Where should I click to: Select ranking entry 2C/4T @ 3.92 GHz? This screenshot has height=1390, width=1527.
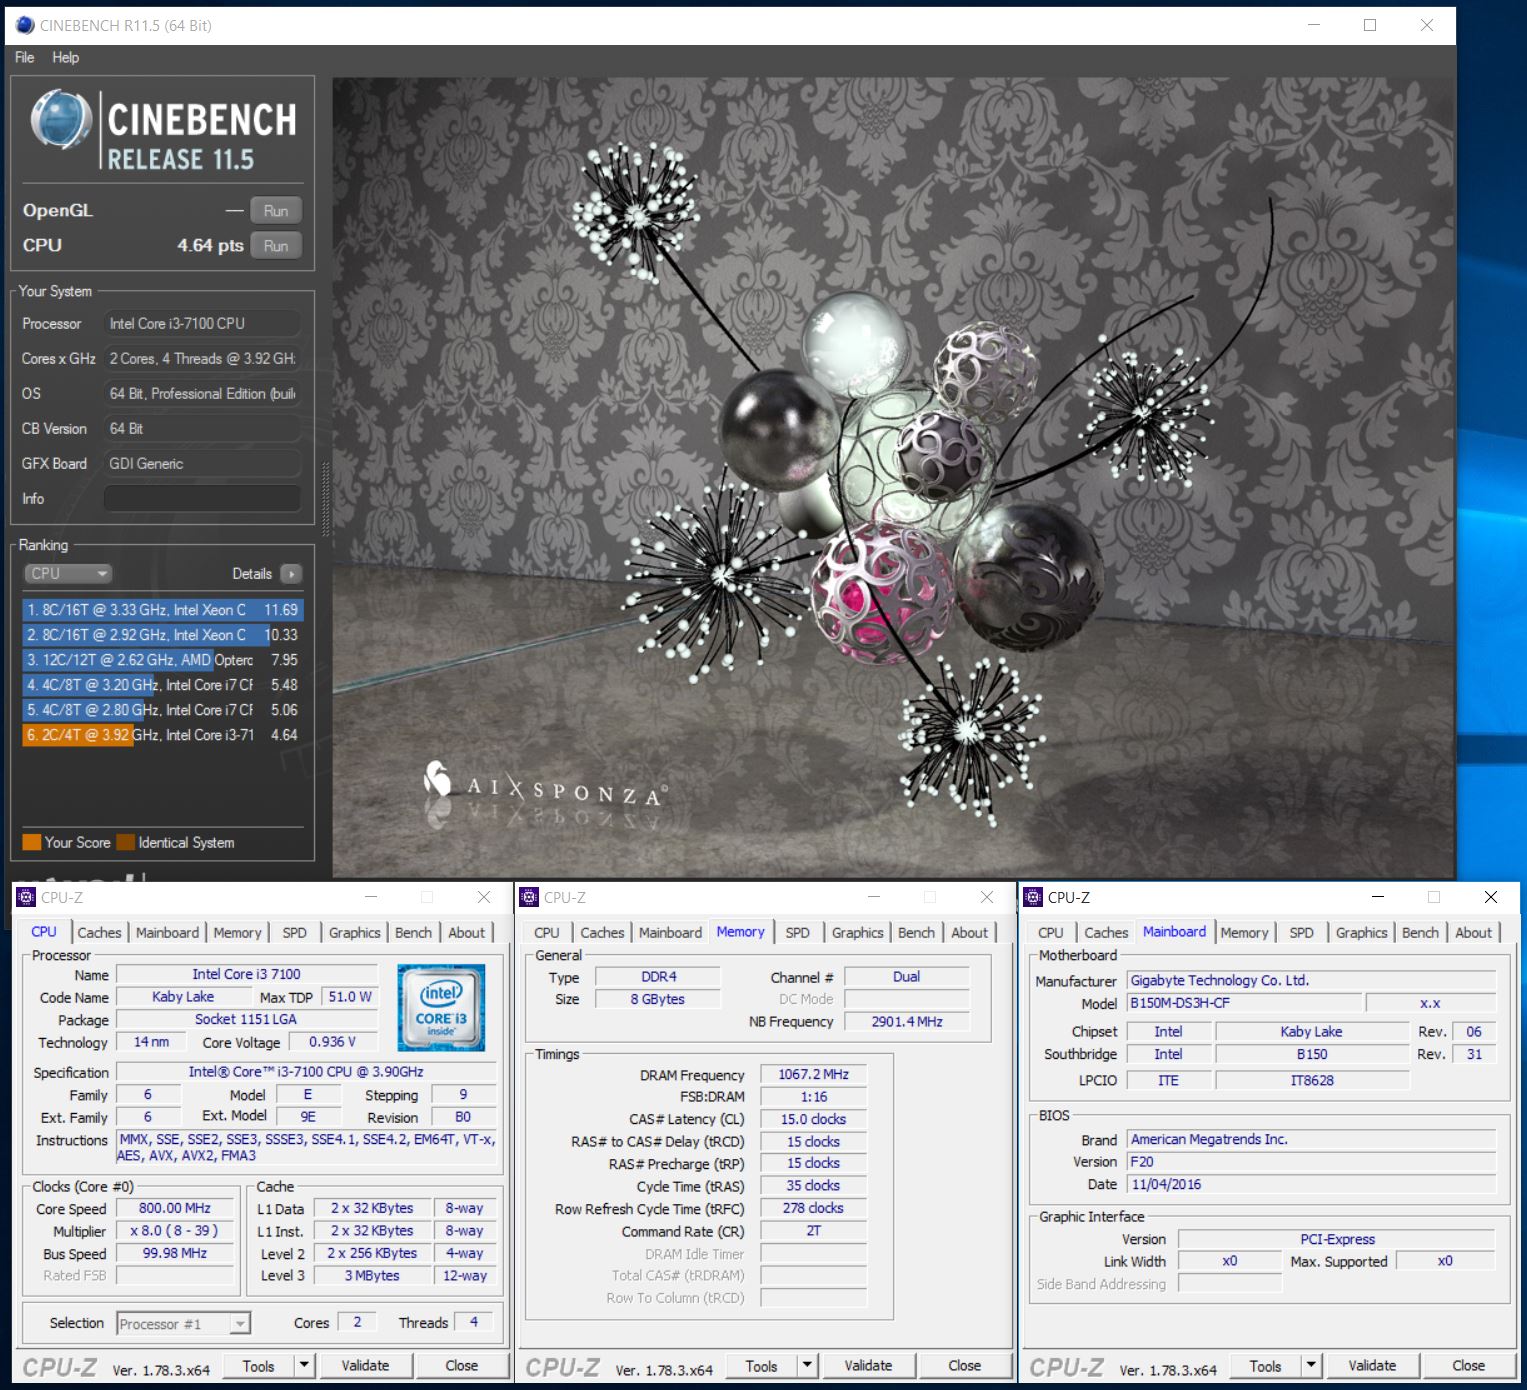(162, 735)
